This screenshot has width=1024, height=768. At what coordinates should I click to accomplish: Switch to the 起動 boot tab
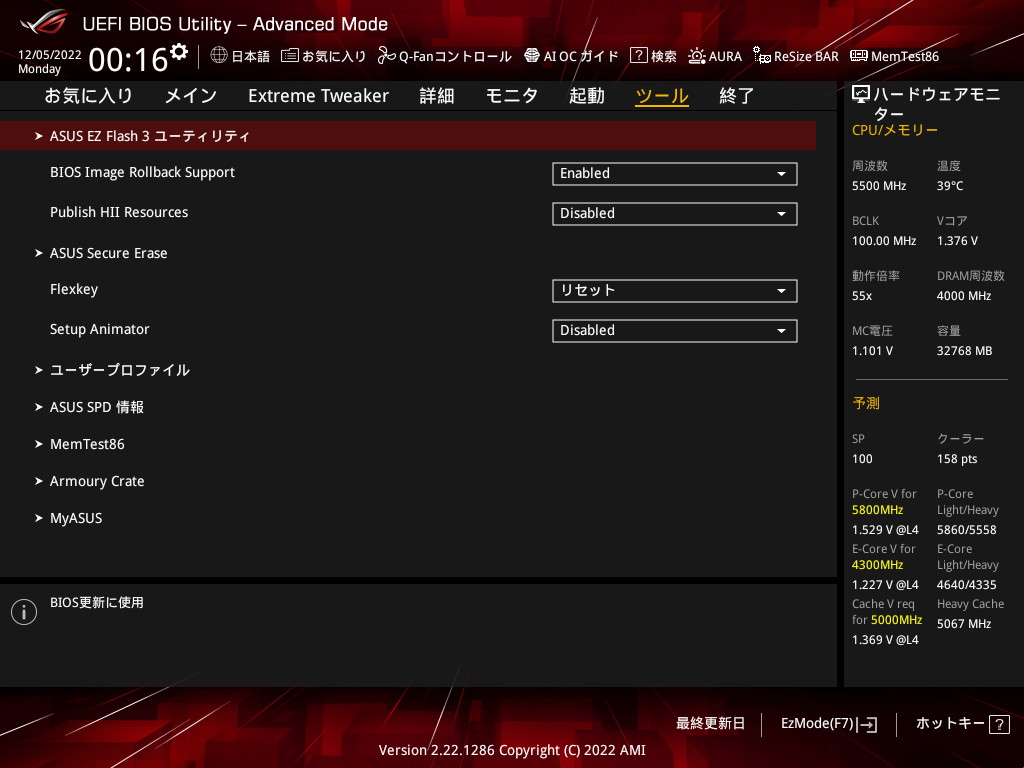click(x=586, y=96)
